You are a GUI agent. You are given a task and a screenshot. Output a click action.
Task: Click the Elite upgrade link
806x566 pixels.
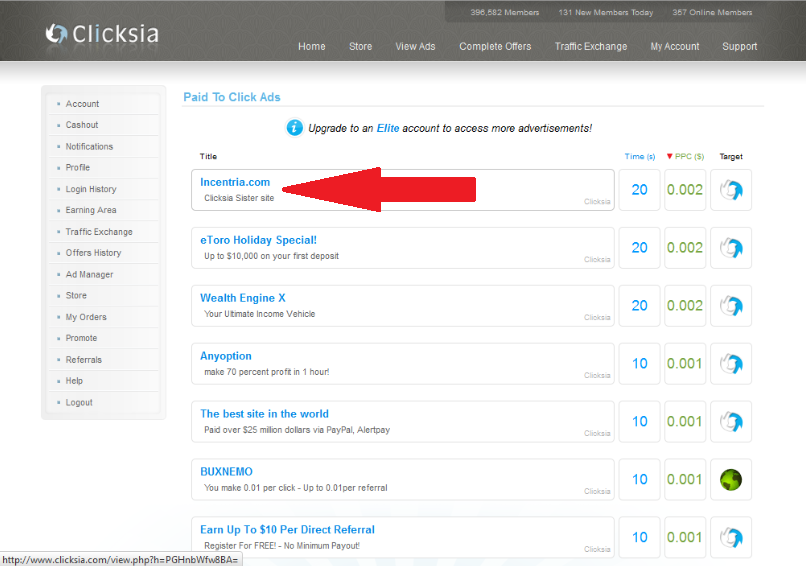pos(388,128)
